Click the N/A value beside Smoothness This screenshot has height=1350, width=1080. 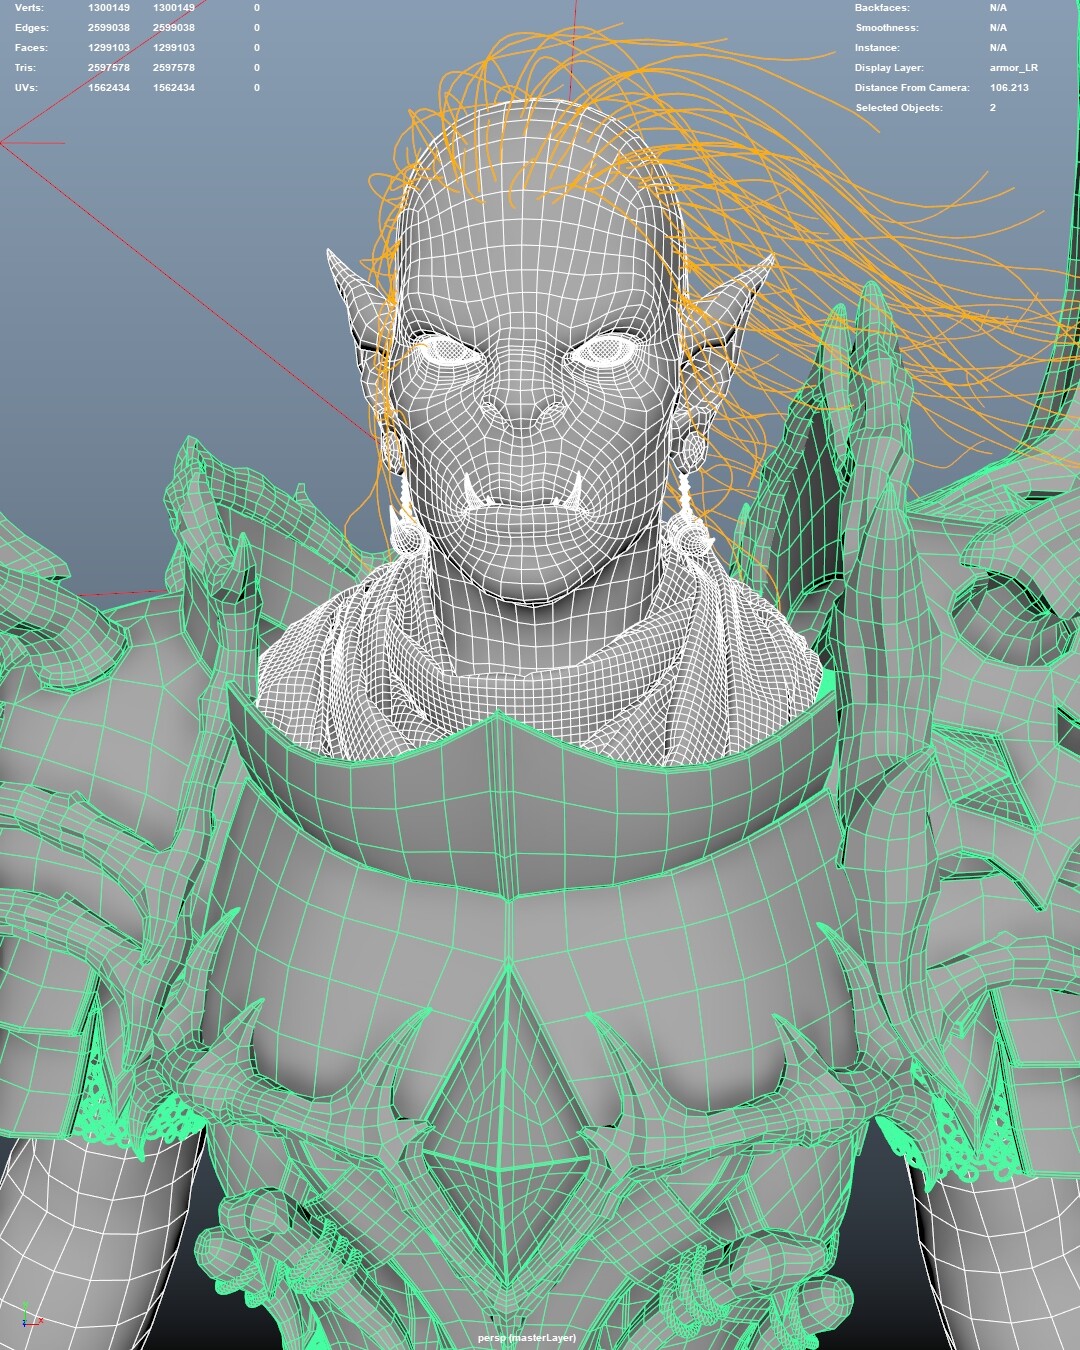pyautogui.click(x=998, y=27)
